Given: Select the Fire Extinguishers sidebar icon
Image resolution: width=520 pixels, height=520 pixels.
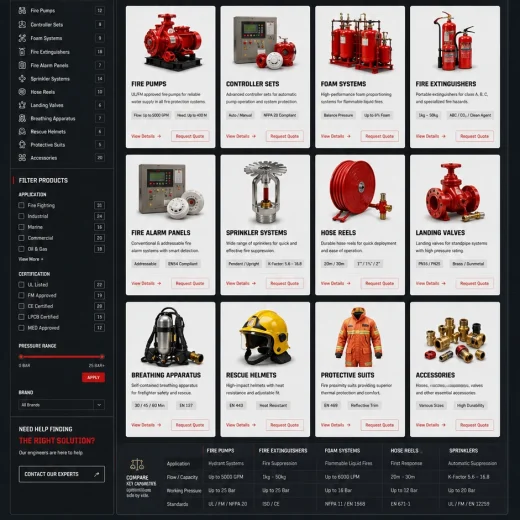Looking at the screenshot, I should coord(22,52).
